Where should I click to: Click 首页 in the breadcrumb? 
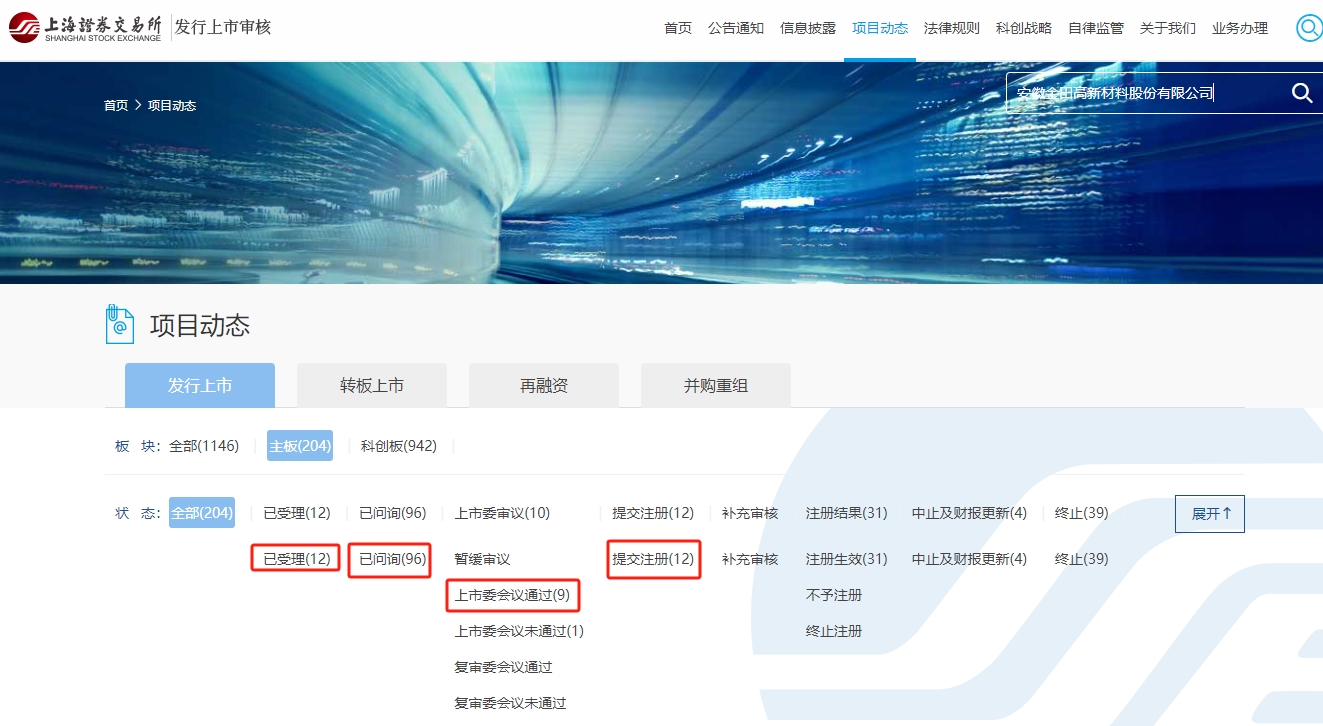pyautogui.click(x=116, y=105)
